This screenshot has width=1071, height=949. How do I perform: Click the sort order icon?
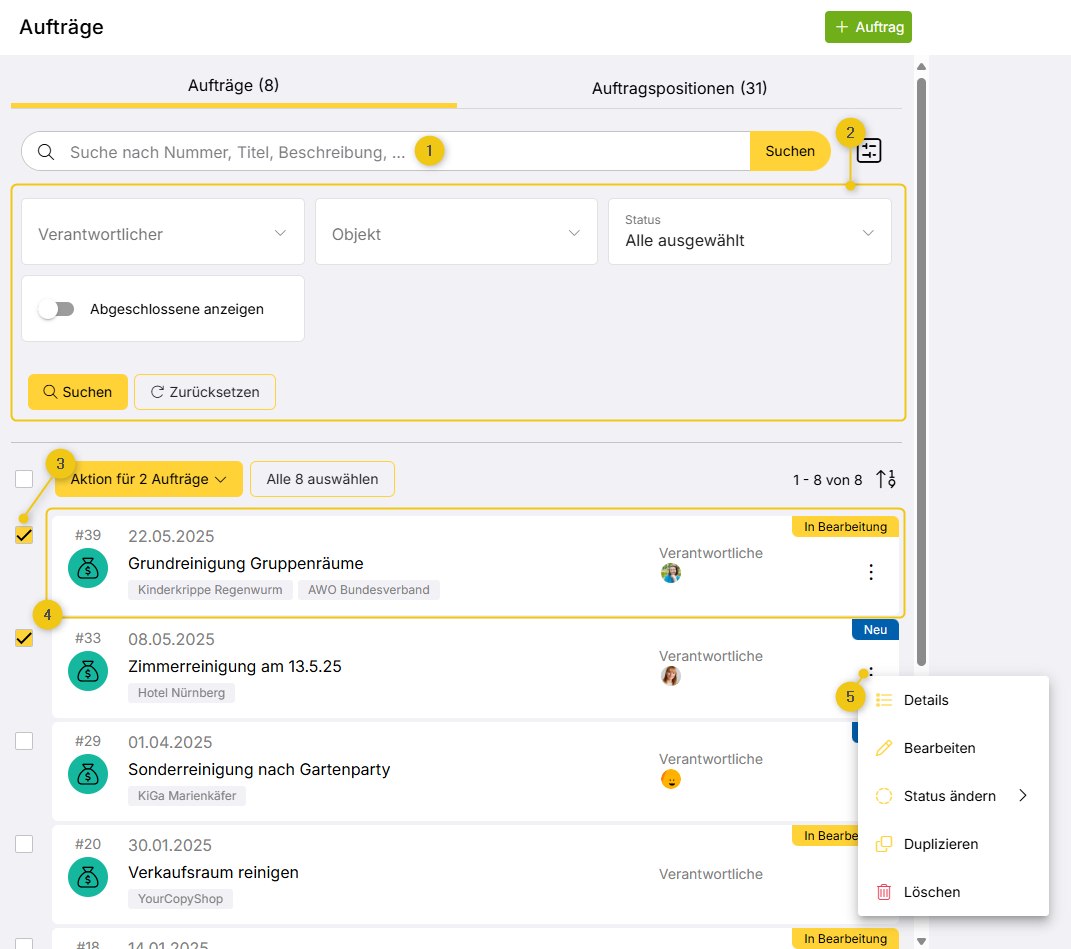(885, 479)
